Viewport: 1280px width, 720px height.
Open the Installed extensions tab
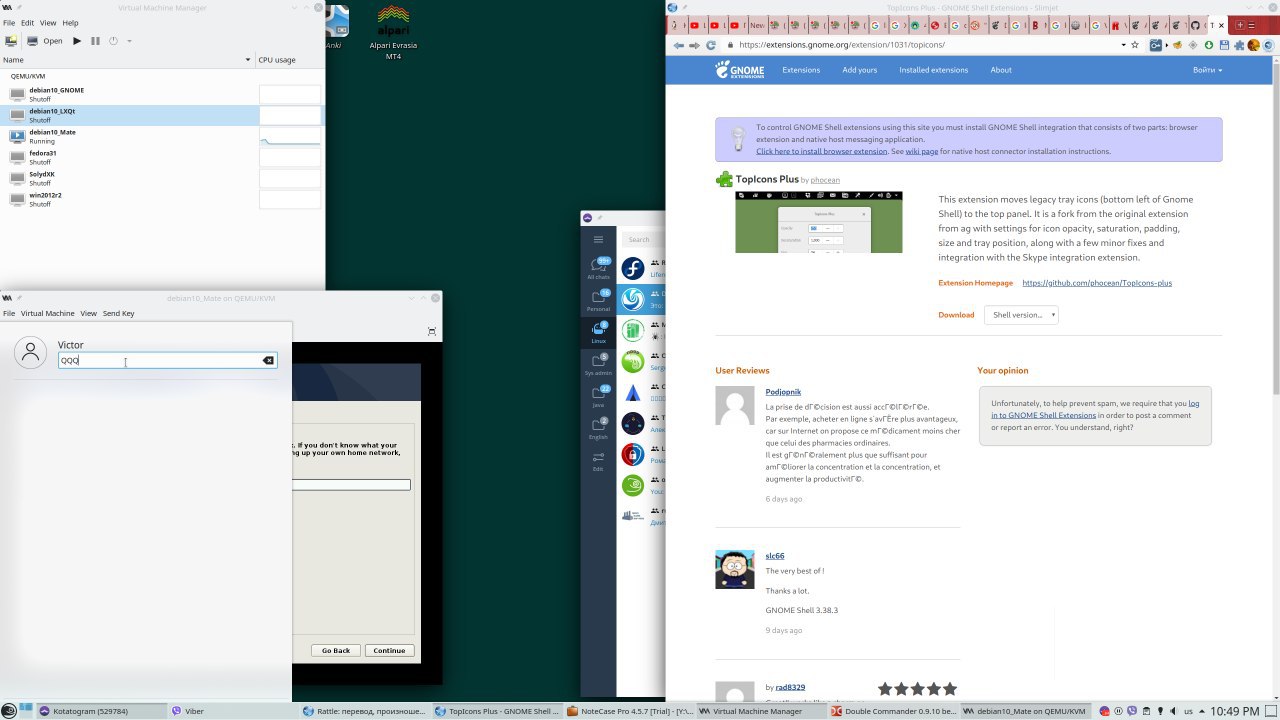[933, 70]
